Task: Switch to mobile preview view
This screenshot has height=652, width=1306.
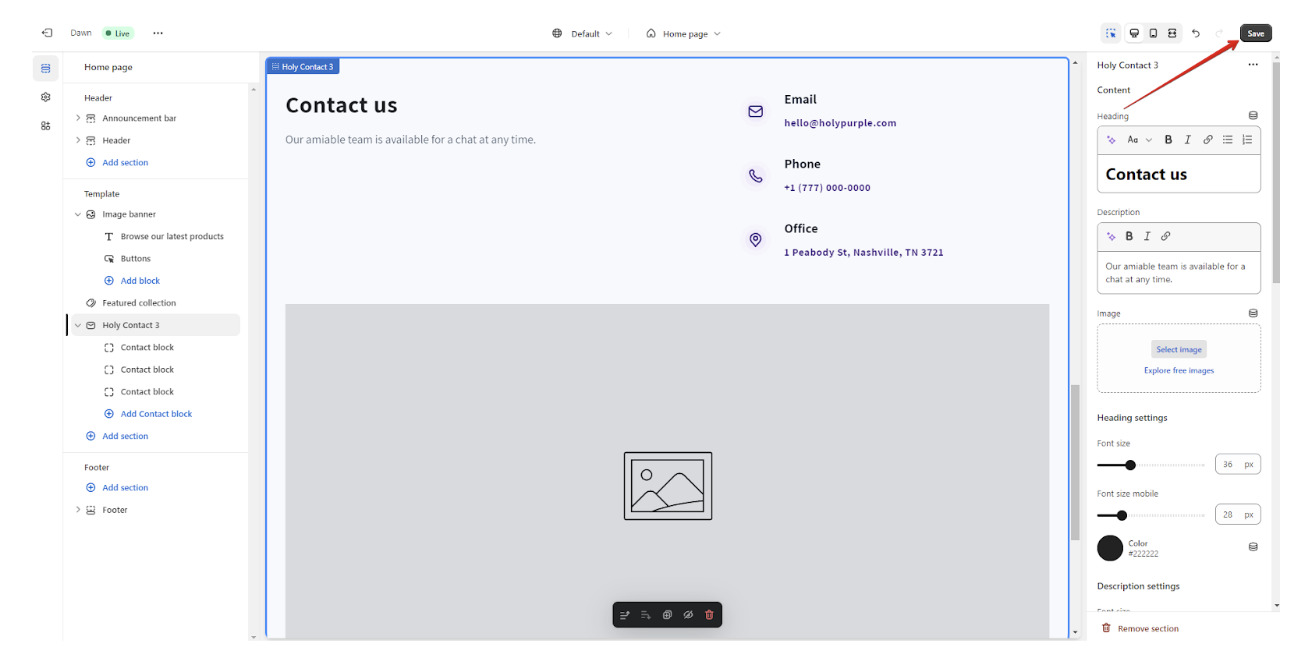Action: point(1153,33)
